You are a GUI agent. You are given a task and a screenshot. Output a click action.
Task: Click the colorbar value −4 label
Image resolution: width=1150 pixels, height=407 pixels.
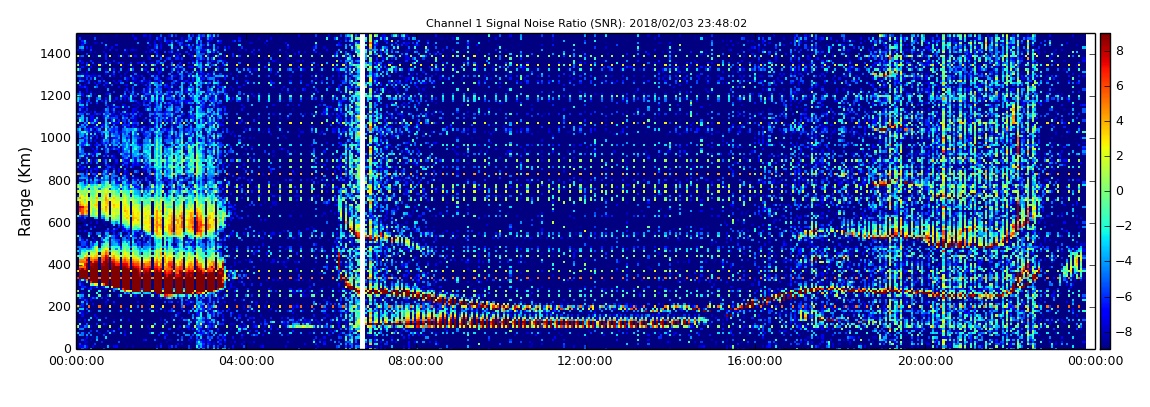point(1123,261)
